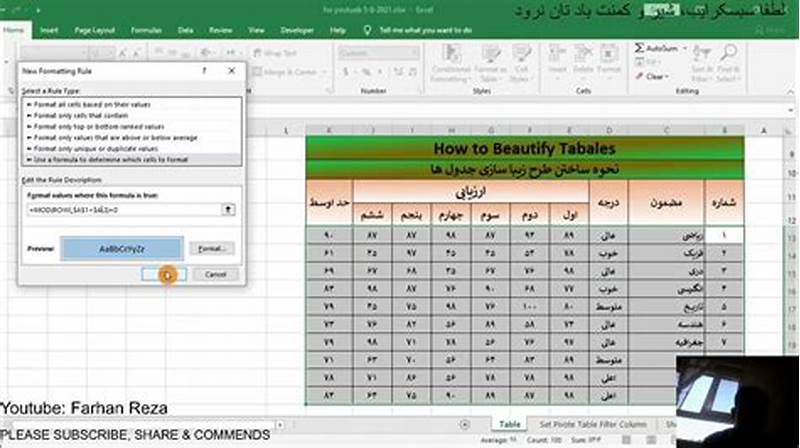Confirm the rule with the OK button

[x=164, y=275]
